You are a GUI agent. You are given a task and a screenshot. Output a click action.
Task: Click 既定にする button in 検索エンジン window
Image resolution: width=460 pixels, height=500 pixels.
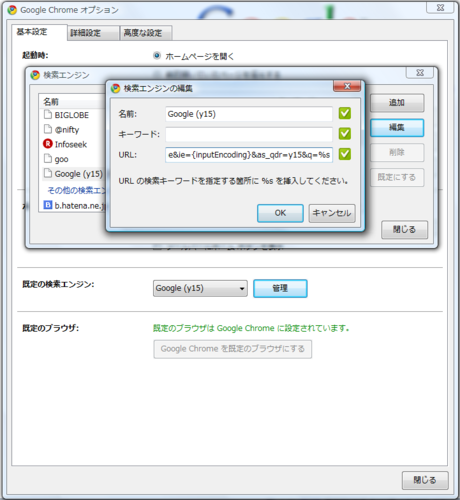tap(397, 177)
